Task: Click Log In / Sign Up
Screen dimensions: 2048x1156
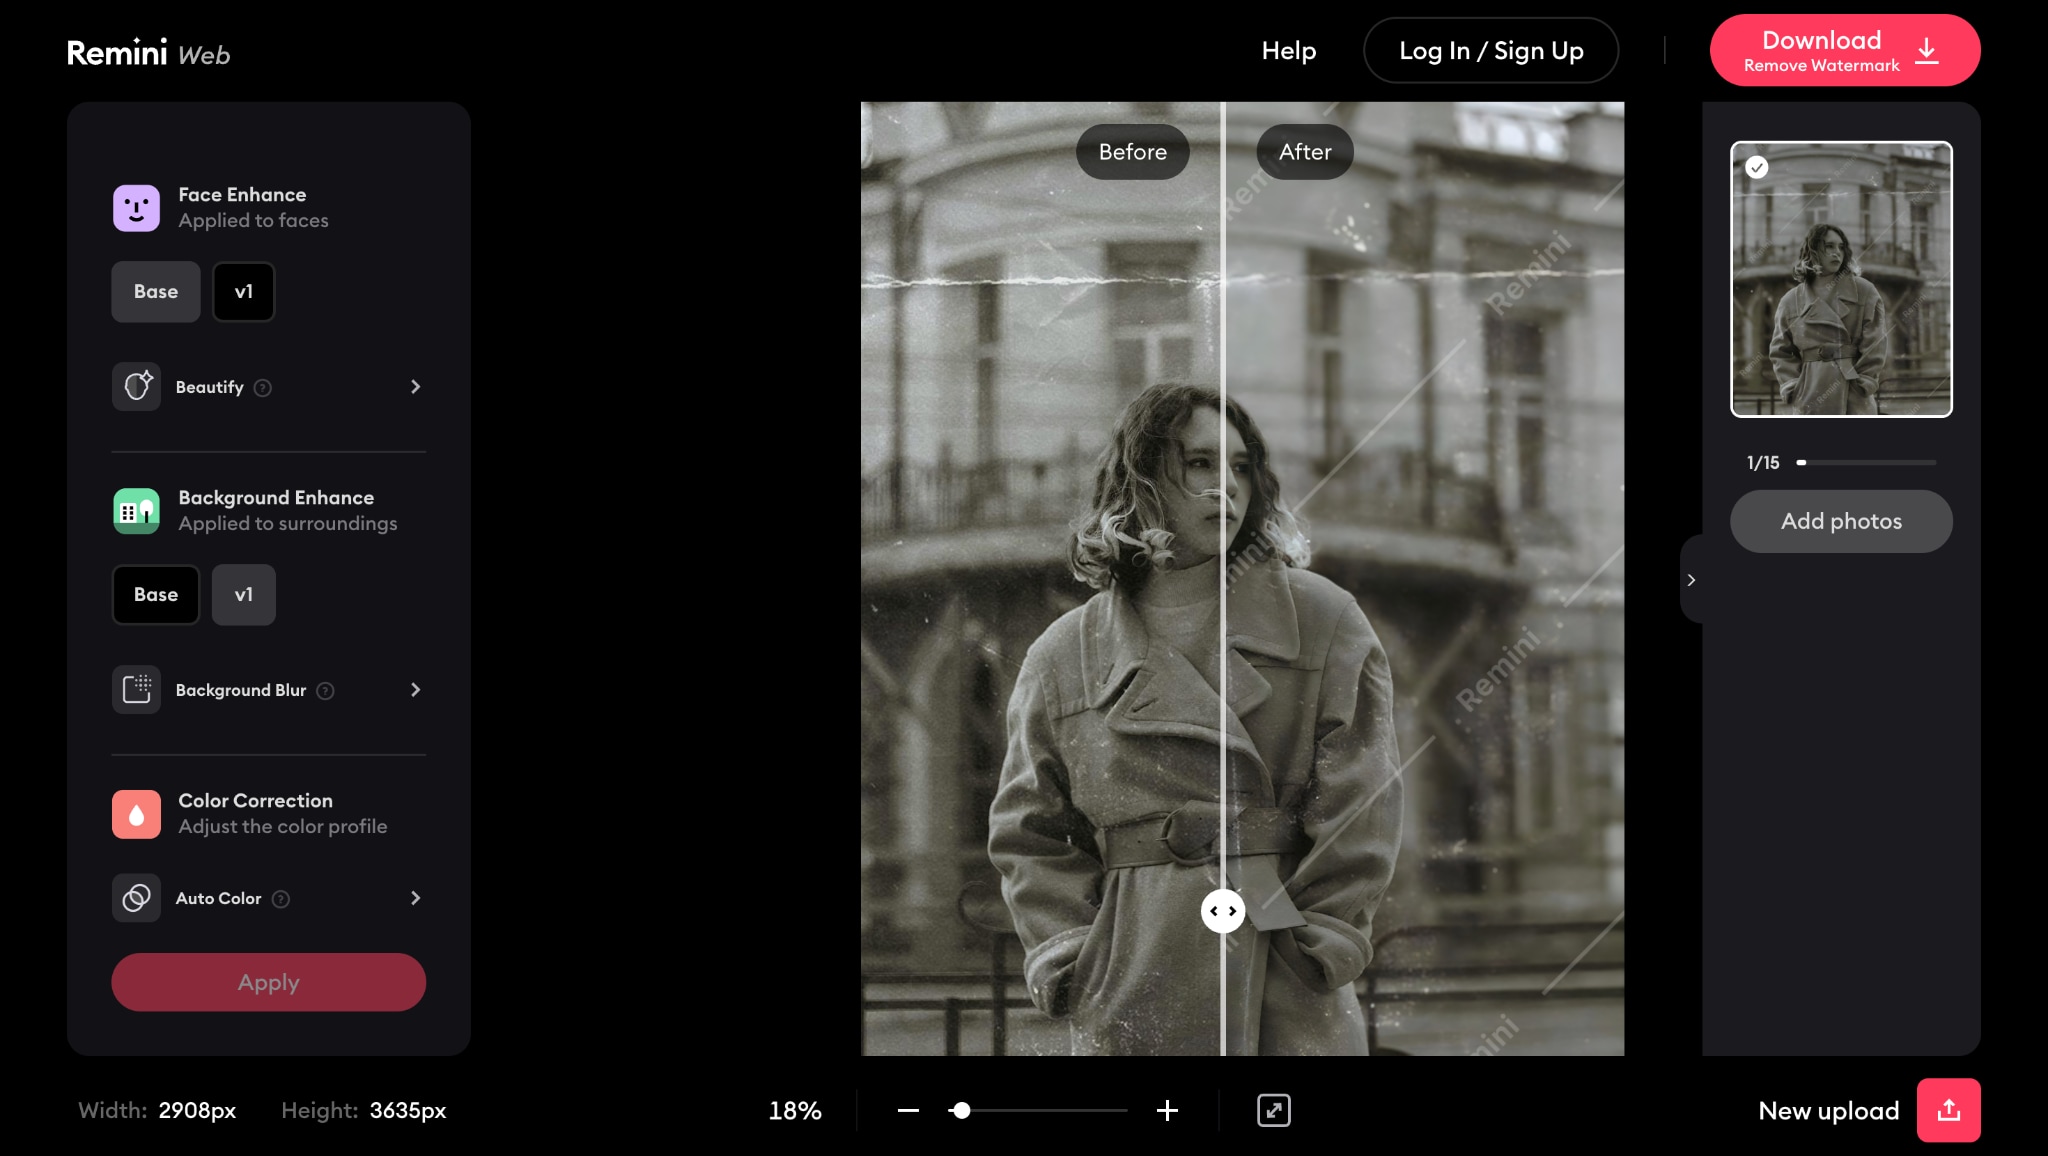Action: pos(1491,50)
